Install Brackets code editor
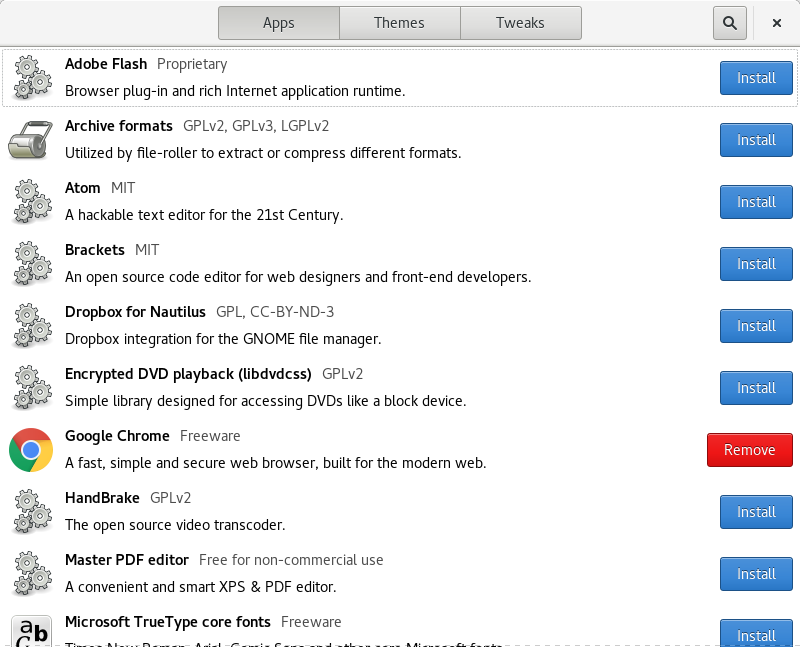Viewport: 800px width, 647px height. [x=756, y=264]
